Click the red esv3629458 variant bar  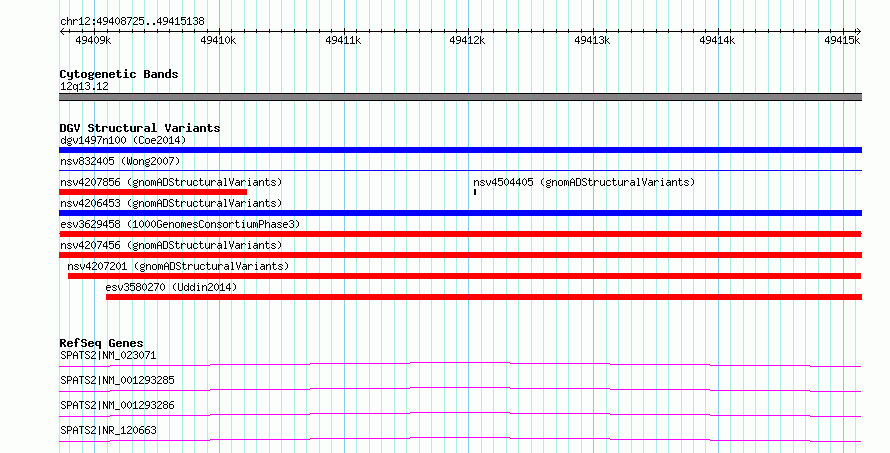click(460, 234)
